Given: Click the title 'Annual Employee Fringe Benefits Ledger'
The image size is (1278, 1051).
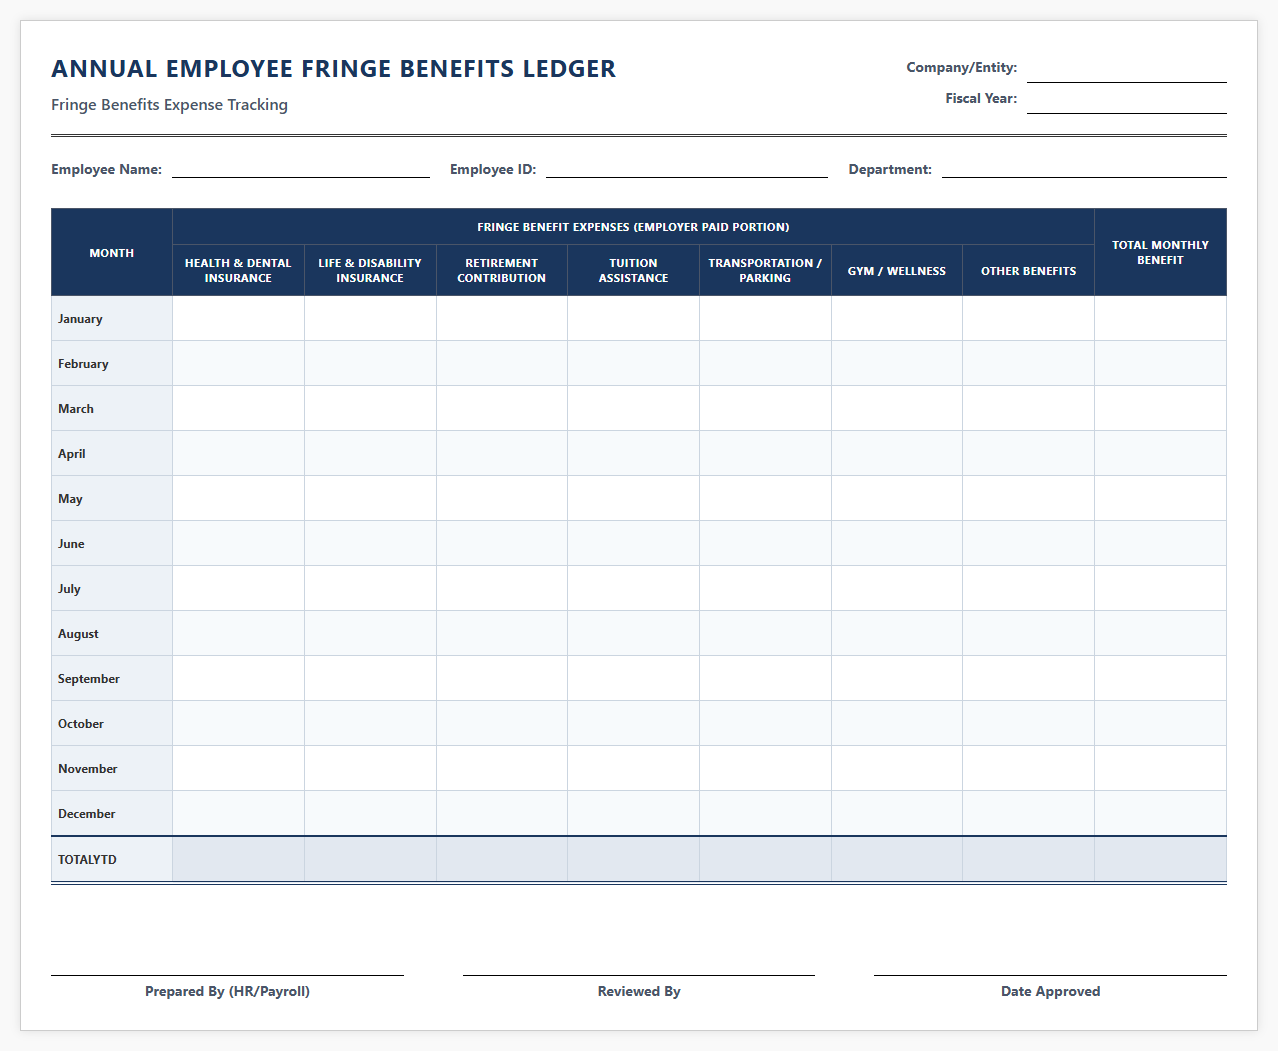Looking at the screenshot, I should (x=334, y=69).
